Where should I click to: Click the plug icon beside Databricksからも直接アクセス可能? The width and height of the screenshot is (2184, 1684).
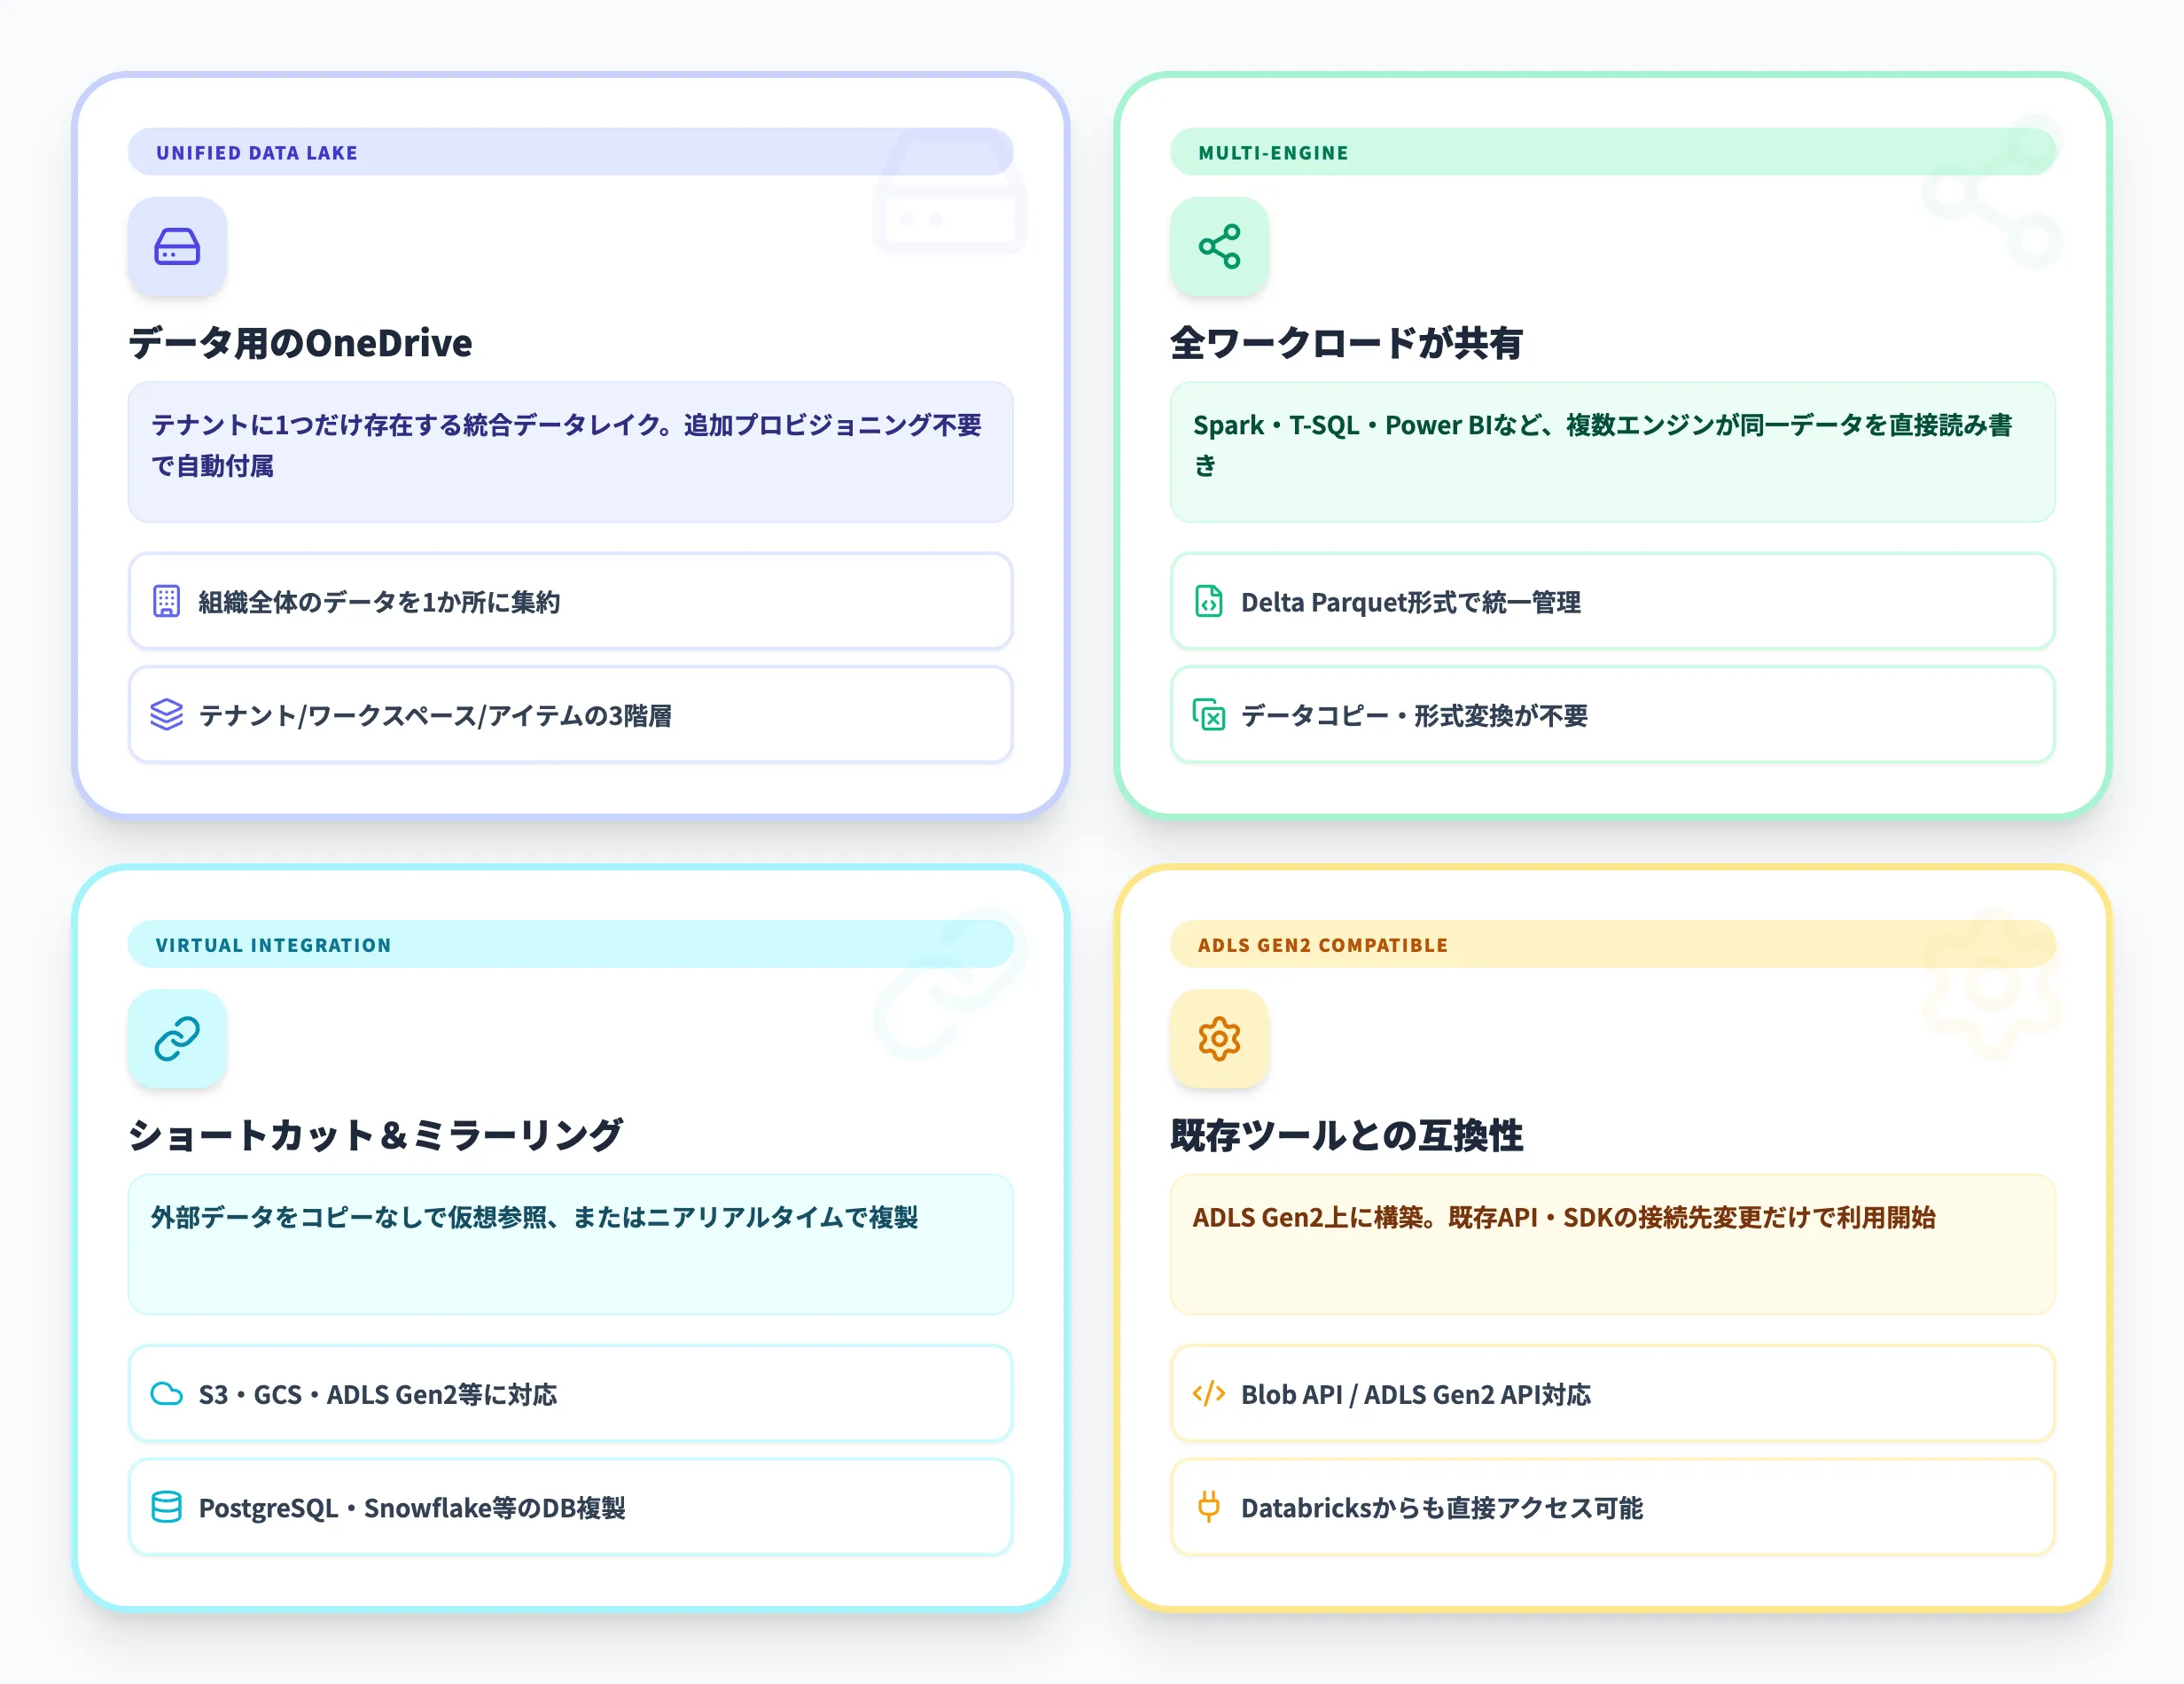click(x=1210, y=1508)
